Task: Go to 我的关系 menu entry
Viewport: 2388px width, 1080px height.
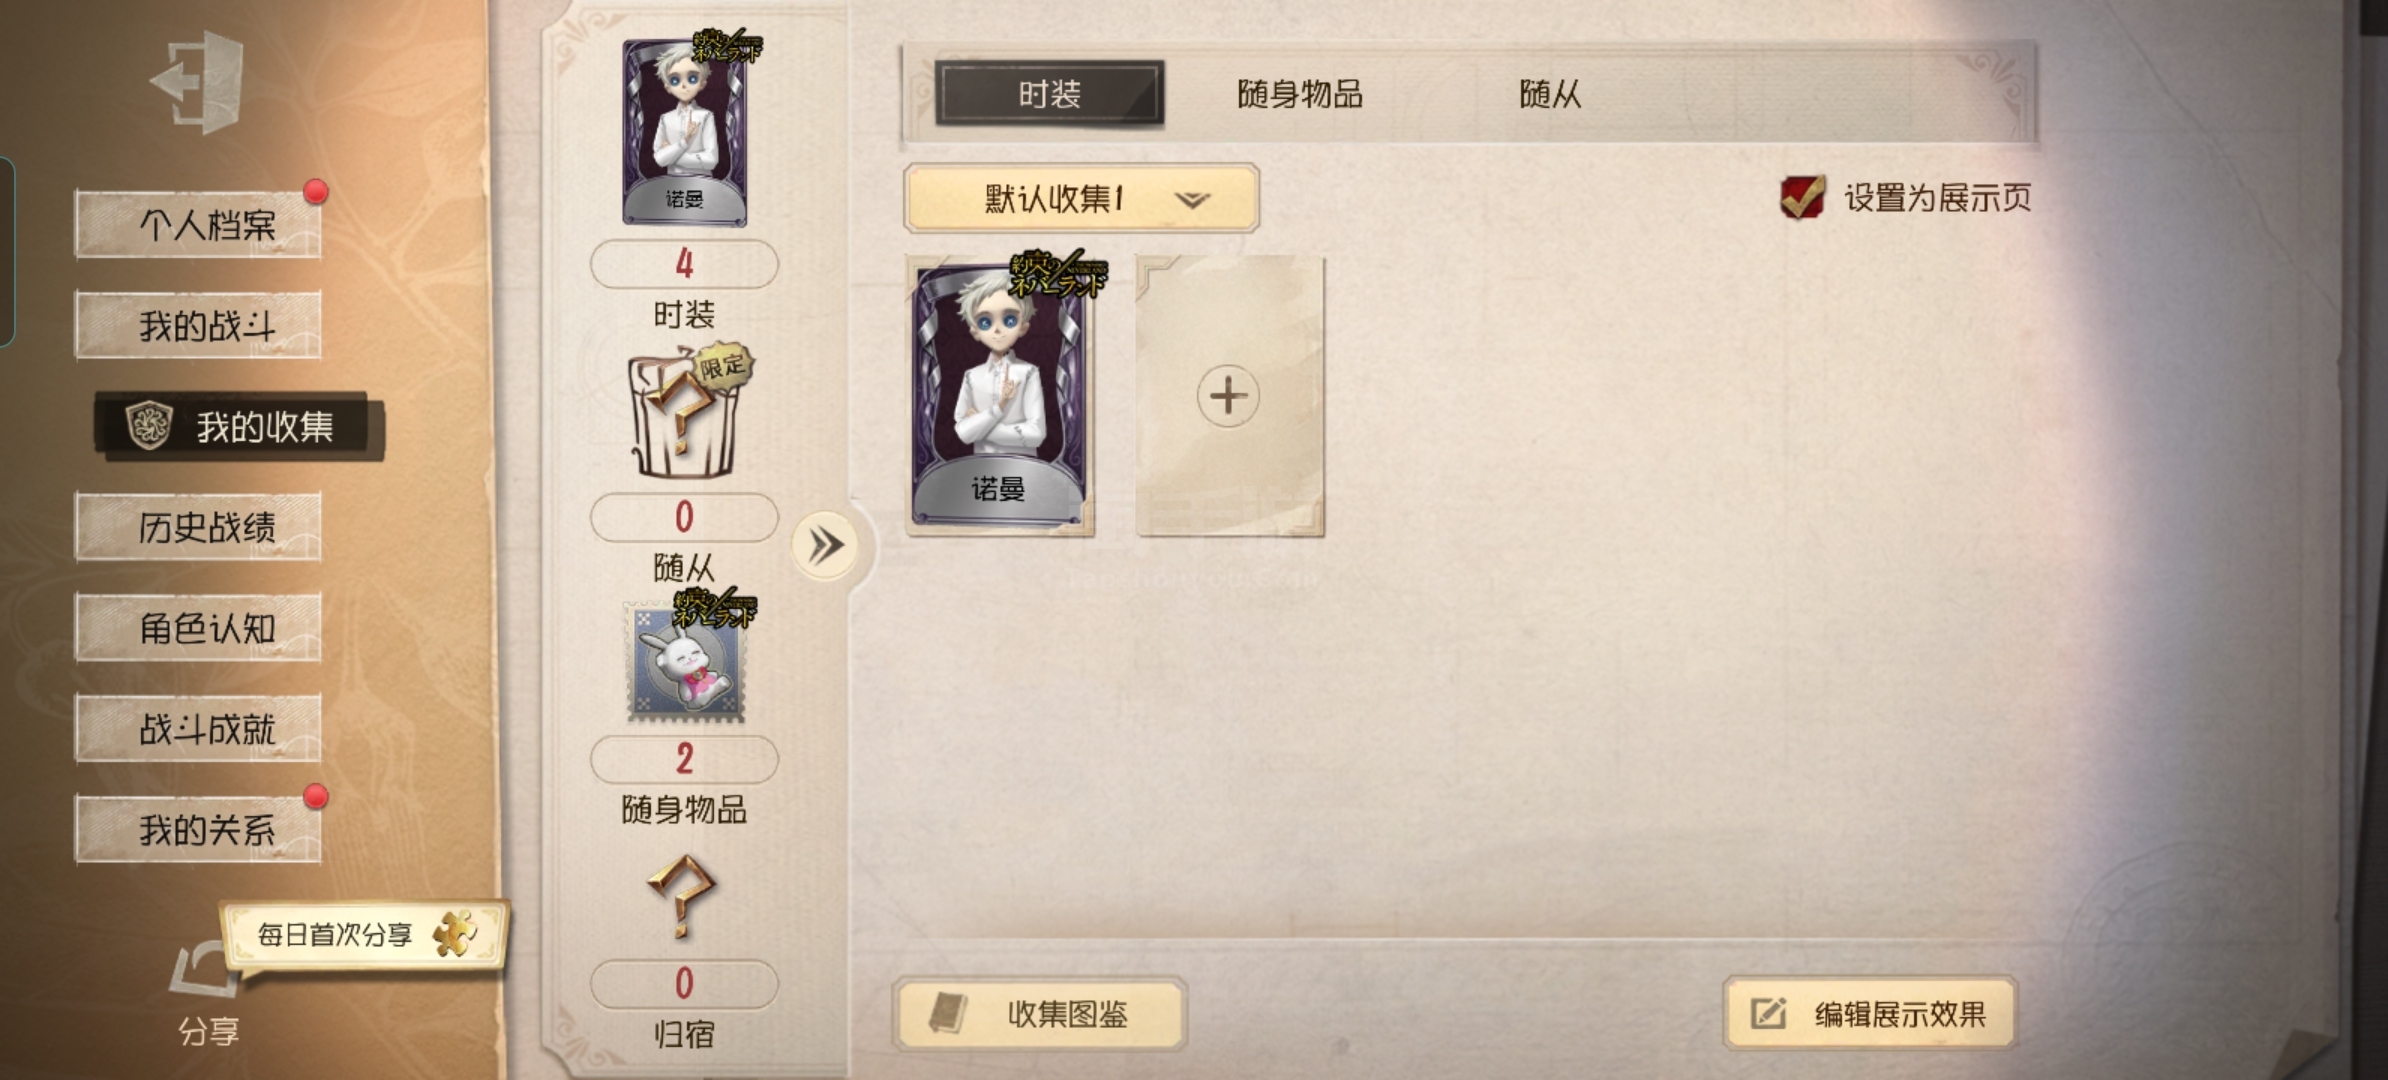Action: coord(198,829)
